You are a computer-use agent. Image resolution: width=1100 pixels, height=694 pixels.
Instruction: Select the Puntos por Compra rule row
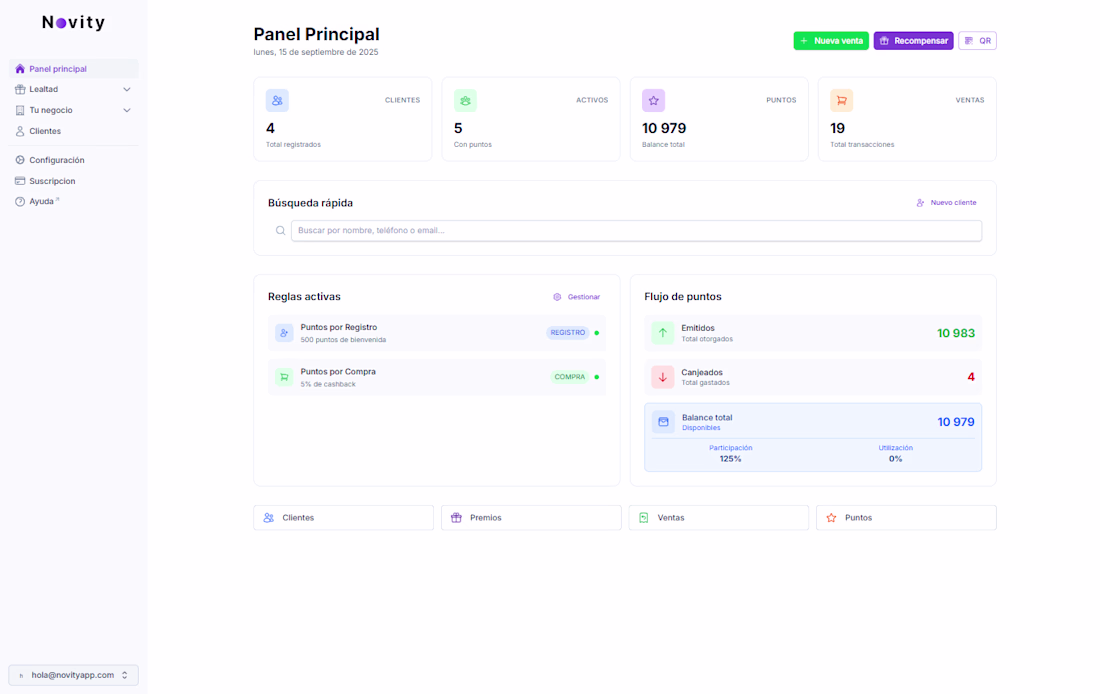coord(436,377)
